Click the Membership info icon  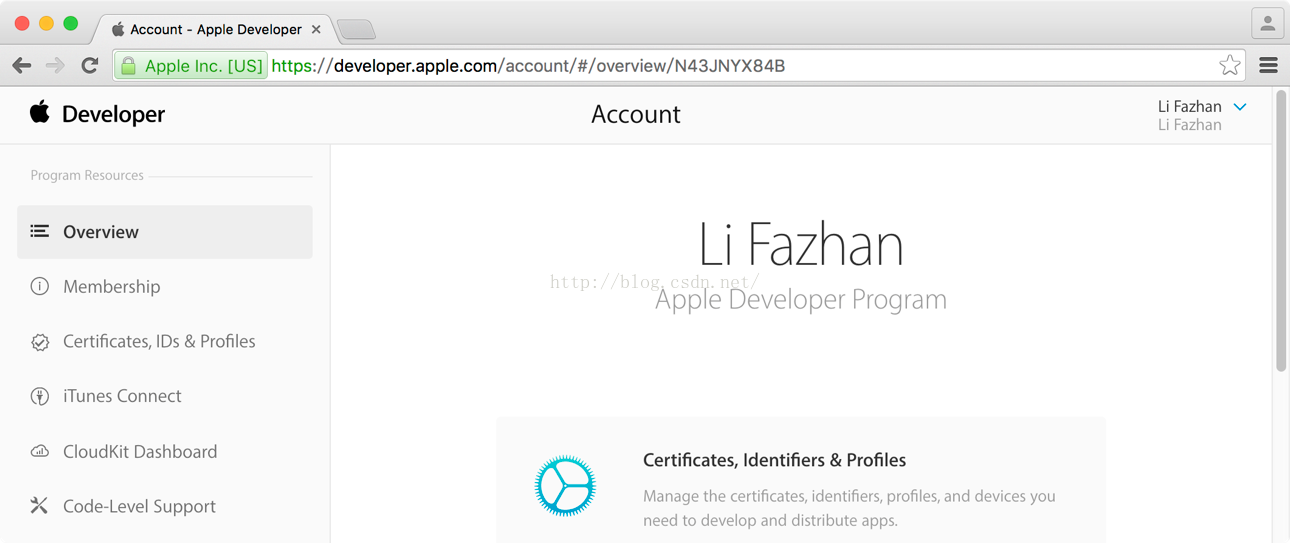(x=40, y=287)
